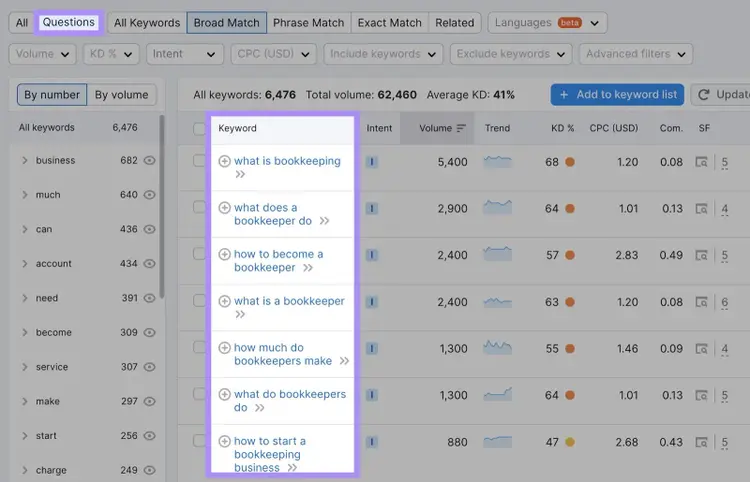
Task: Open the CPC (USD) filter dropdown
Action: [x=274, y=54]
